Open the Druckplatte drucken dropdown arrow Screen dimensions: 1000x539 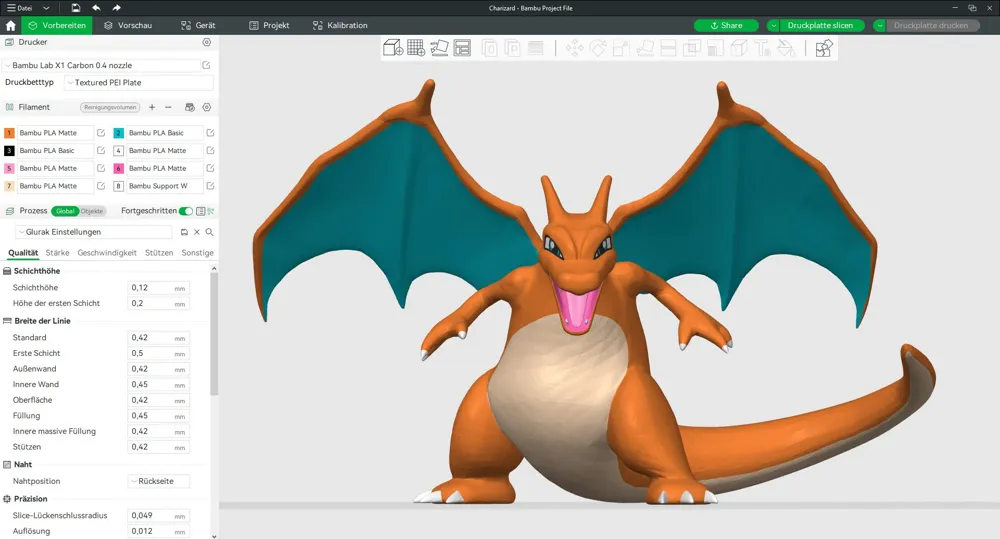point(880,26)
